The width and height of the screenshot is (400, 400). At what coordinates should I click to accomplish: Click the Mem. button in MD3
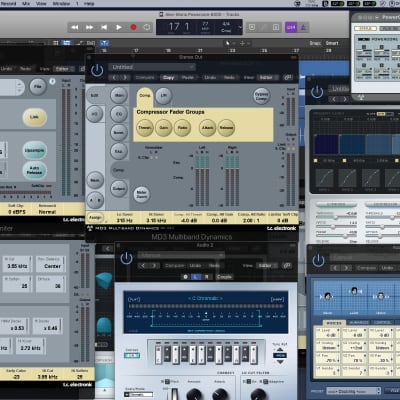95,180
